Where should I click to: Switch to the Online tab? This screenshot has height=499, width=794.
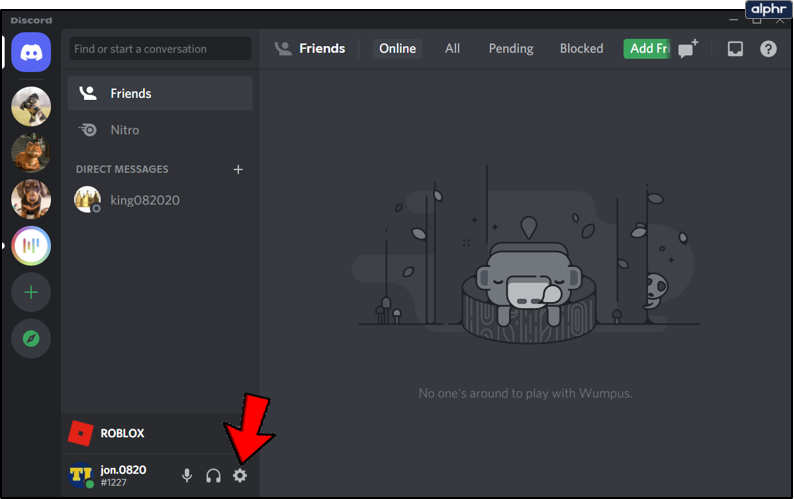(x=398, y=49)
